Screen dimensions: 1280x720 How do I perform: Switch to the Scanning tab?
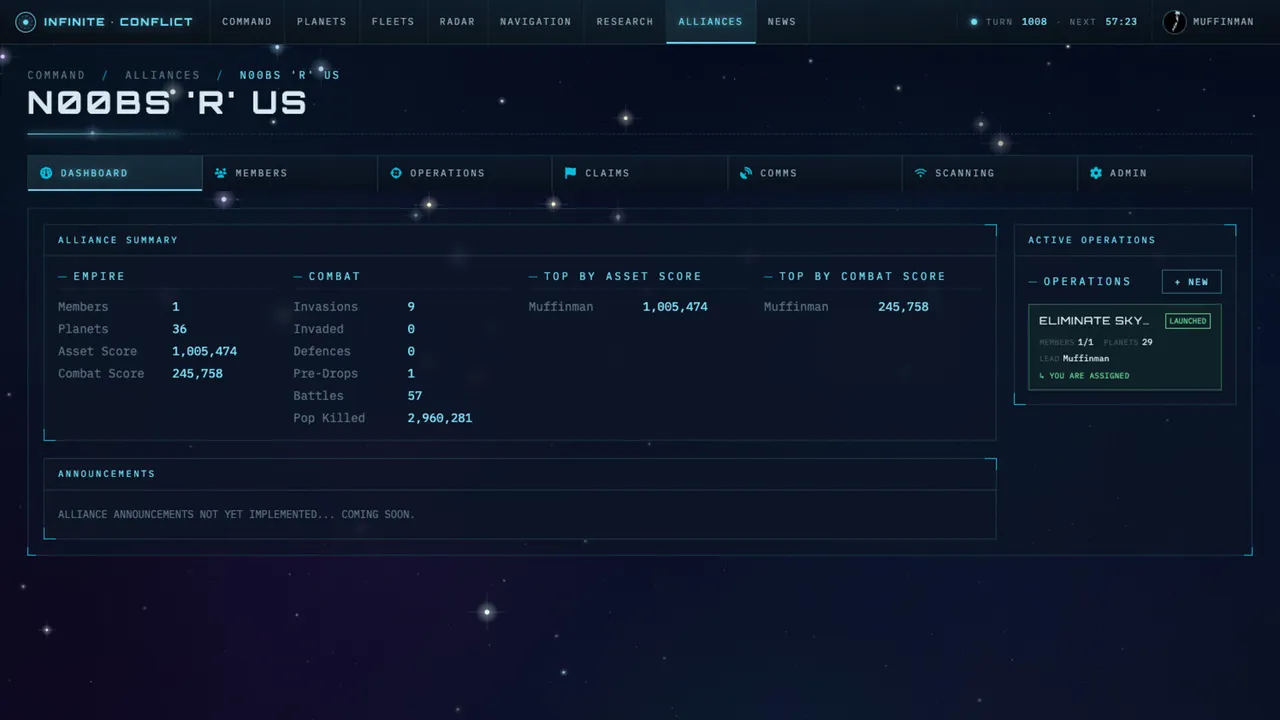click(x=990, y=173)
